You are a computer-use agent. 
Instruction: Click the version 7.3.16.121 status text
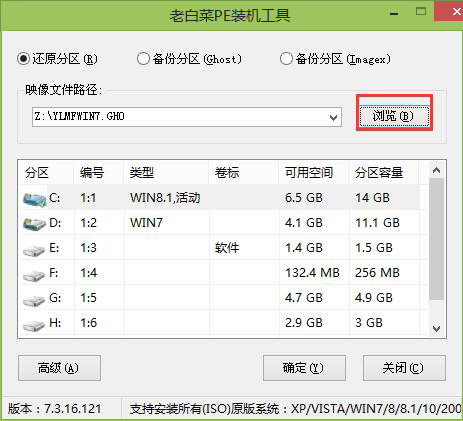[x=54, y=409]
